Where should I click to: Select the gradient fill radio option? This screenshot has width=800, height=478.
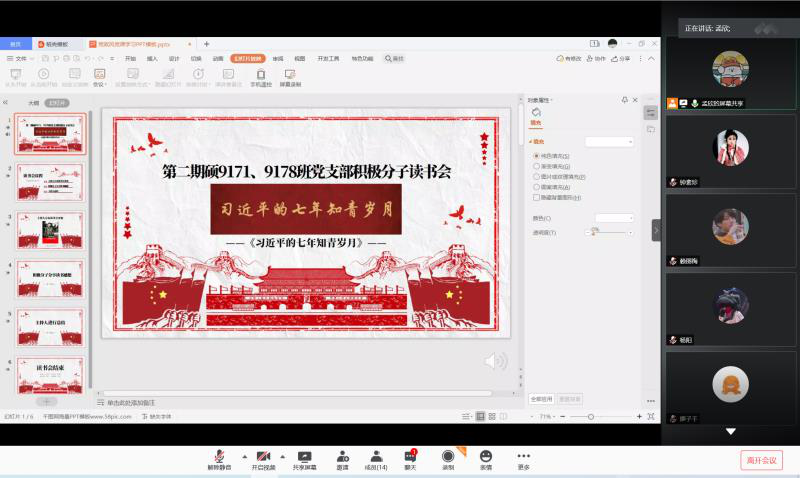click(537, 166)
